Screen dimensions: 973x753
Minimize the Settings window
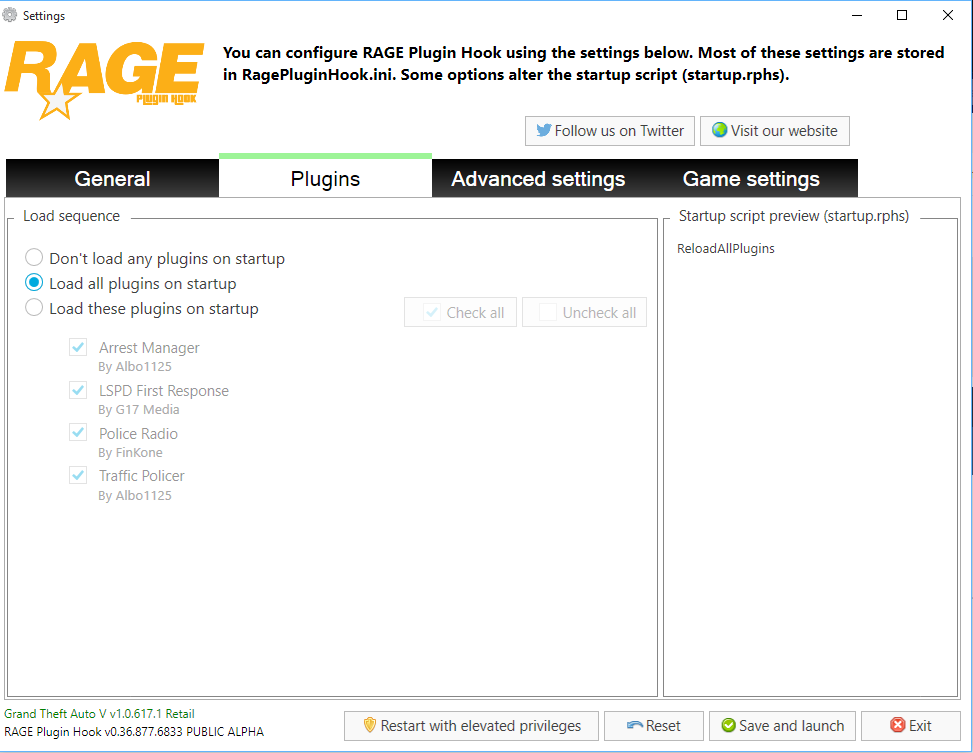(857, 16)
